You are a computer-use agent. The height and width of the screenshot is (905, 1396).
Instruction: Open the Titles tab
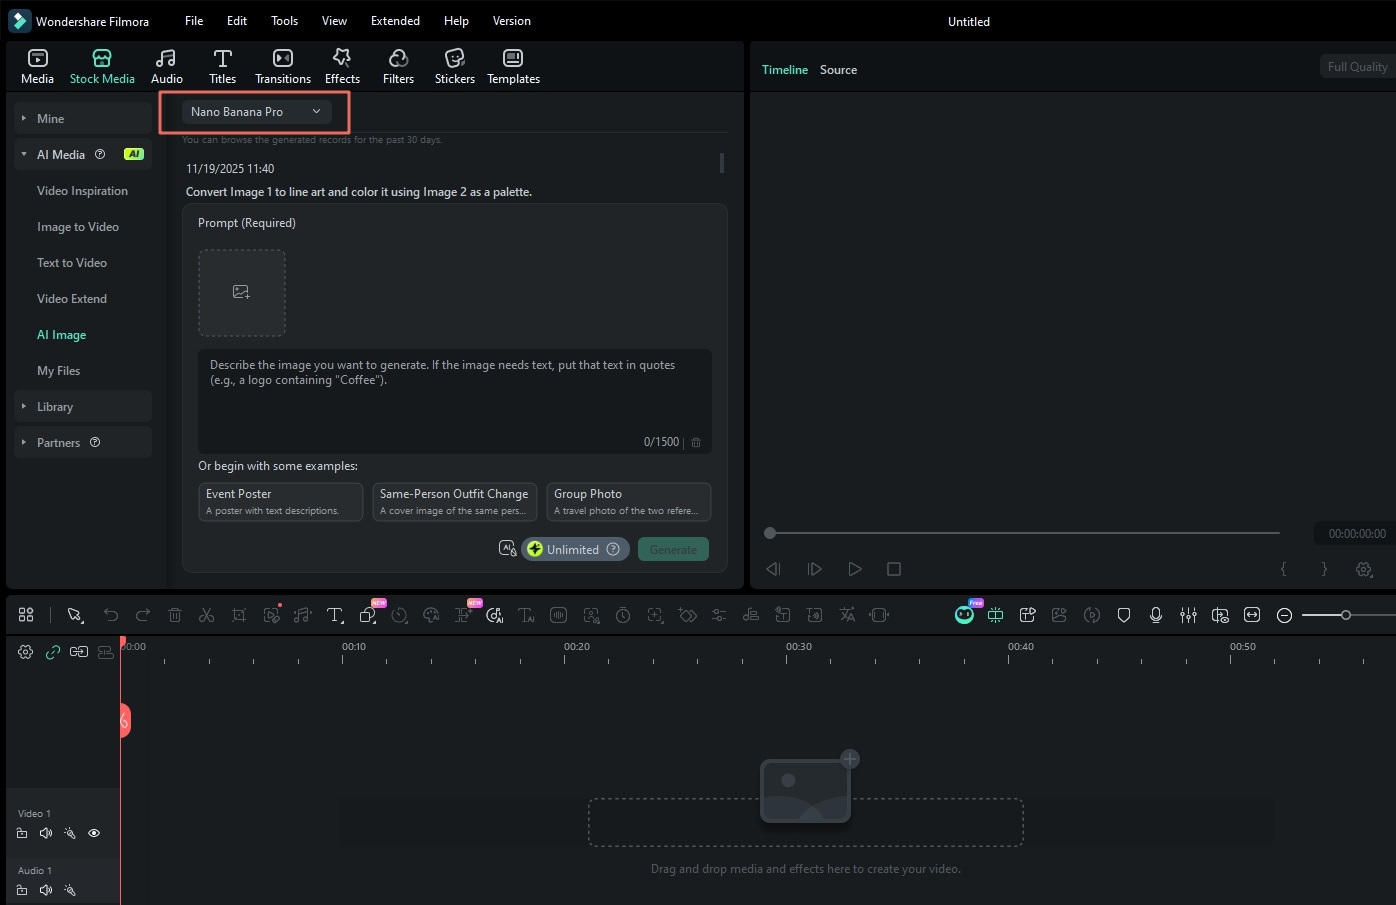point(222,66)
